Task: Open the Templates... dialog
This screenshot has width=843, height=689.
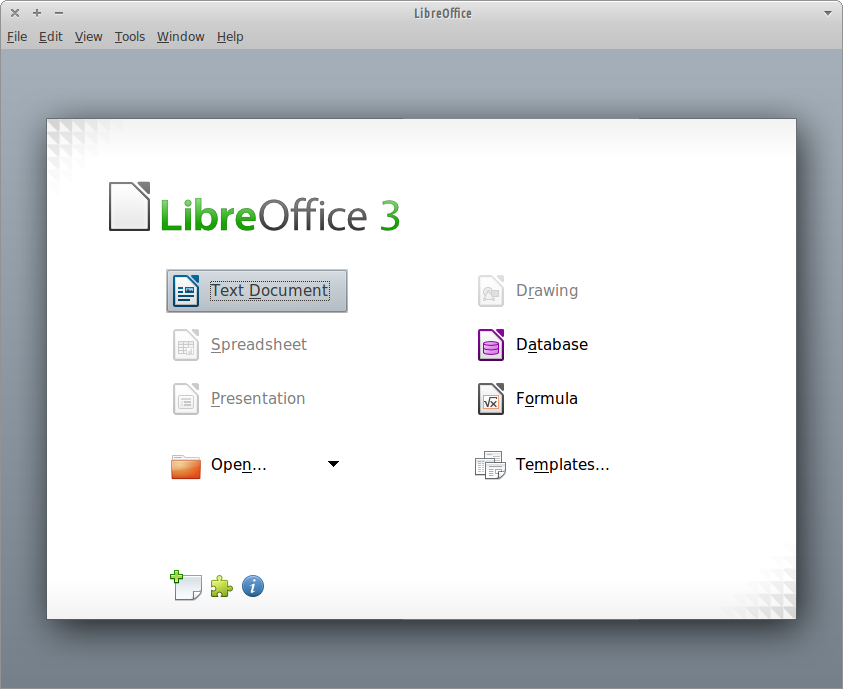Action: coord(562,464)
